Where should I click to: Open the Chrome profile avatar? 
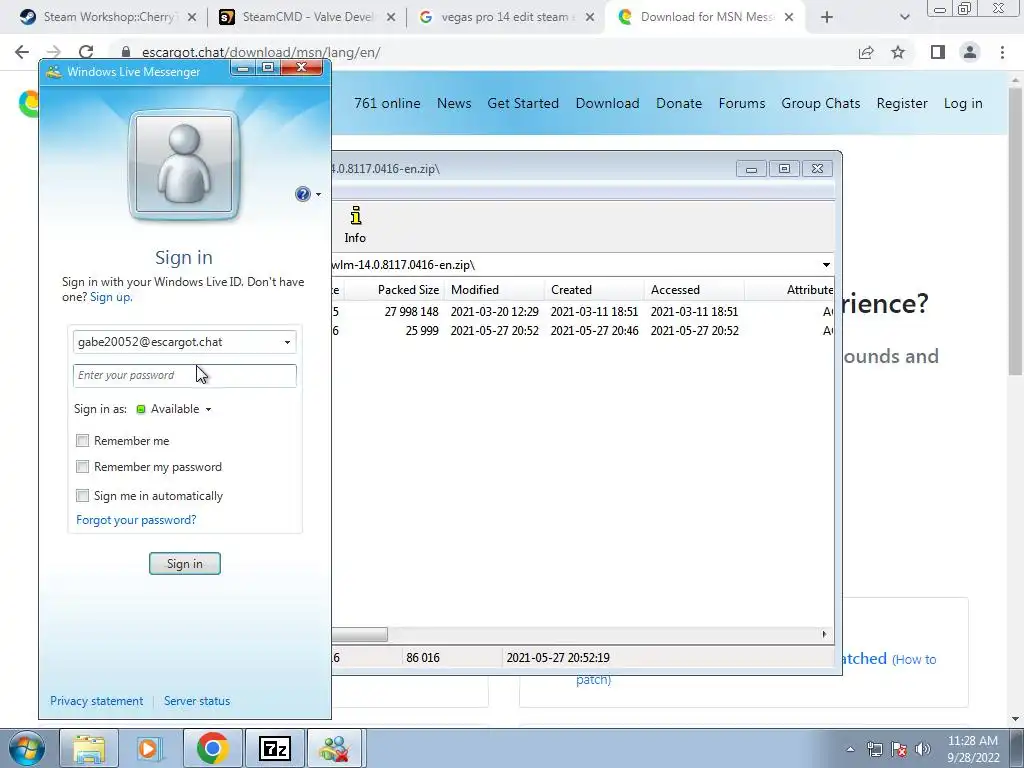coord(970,52)
